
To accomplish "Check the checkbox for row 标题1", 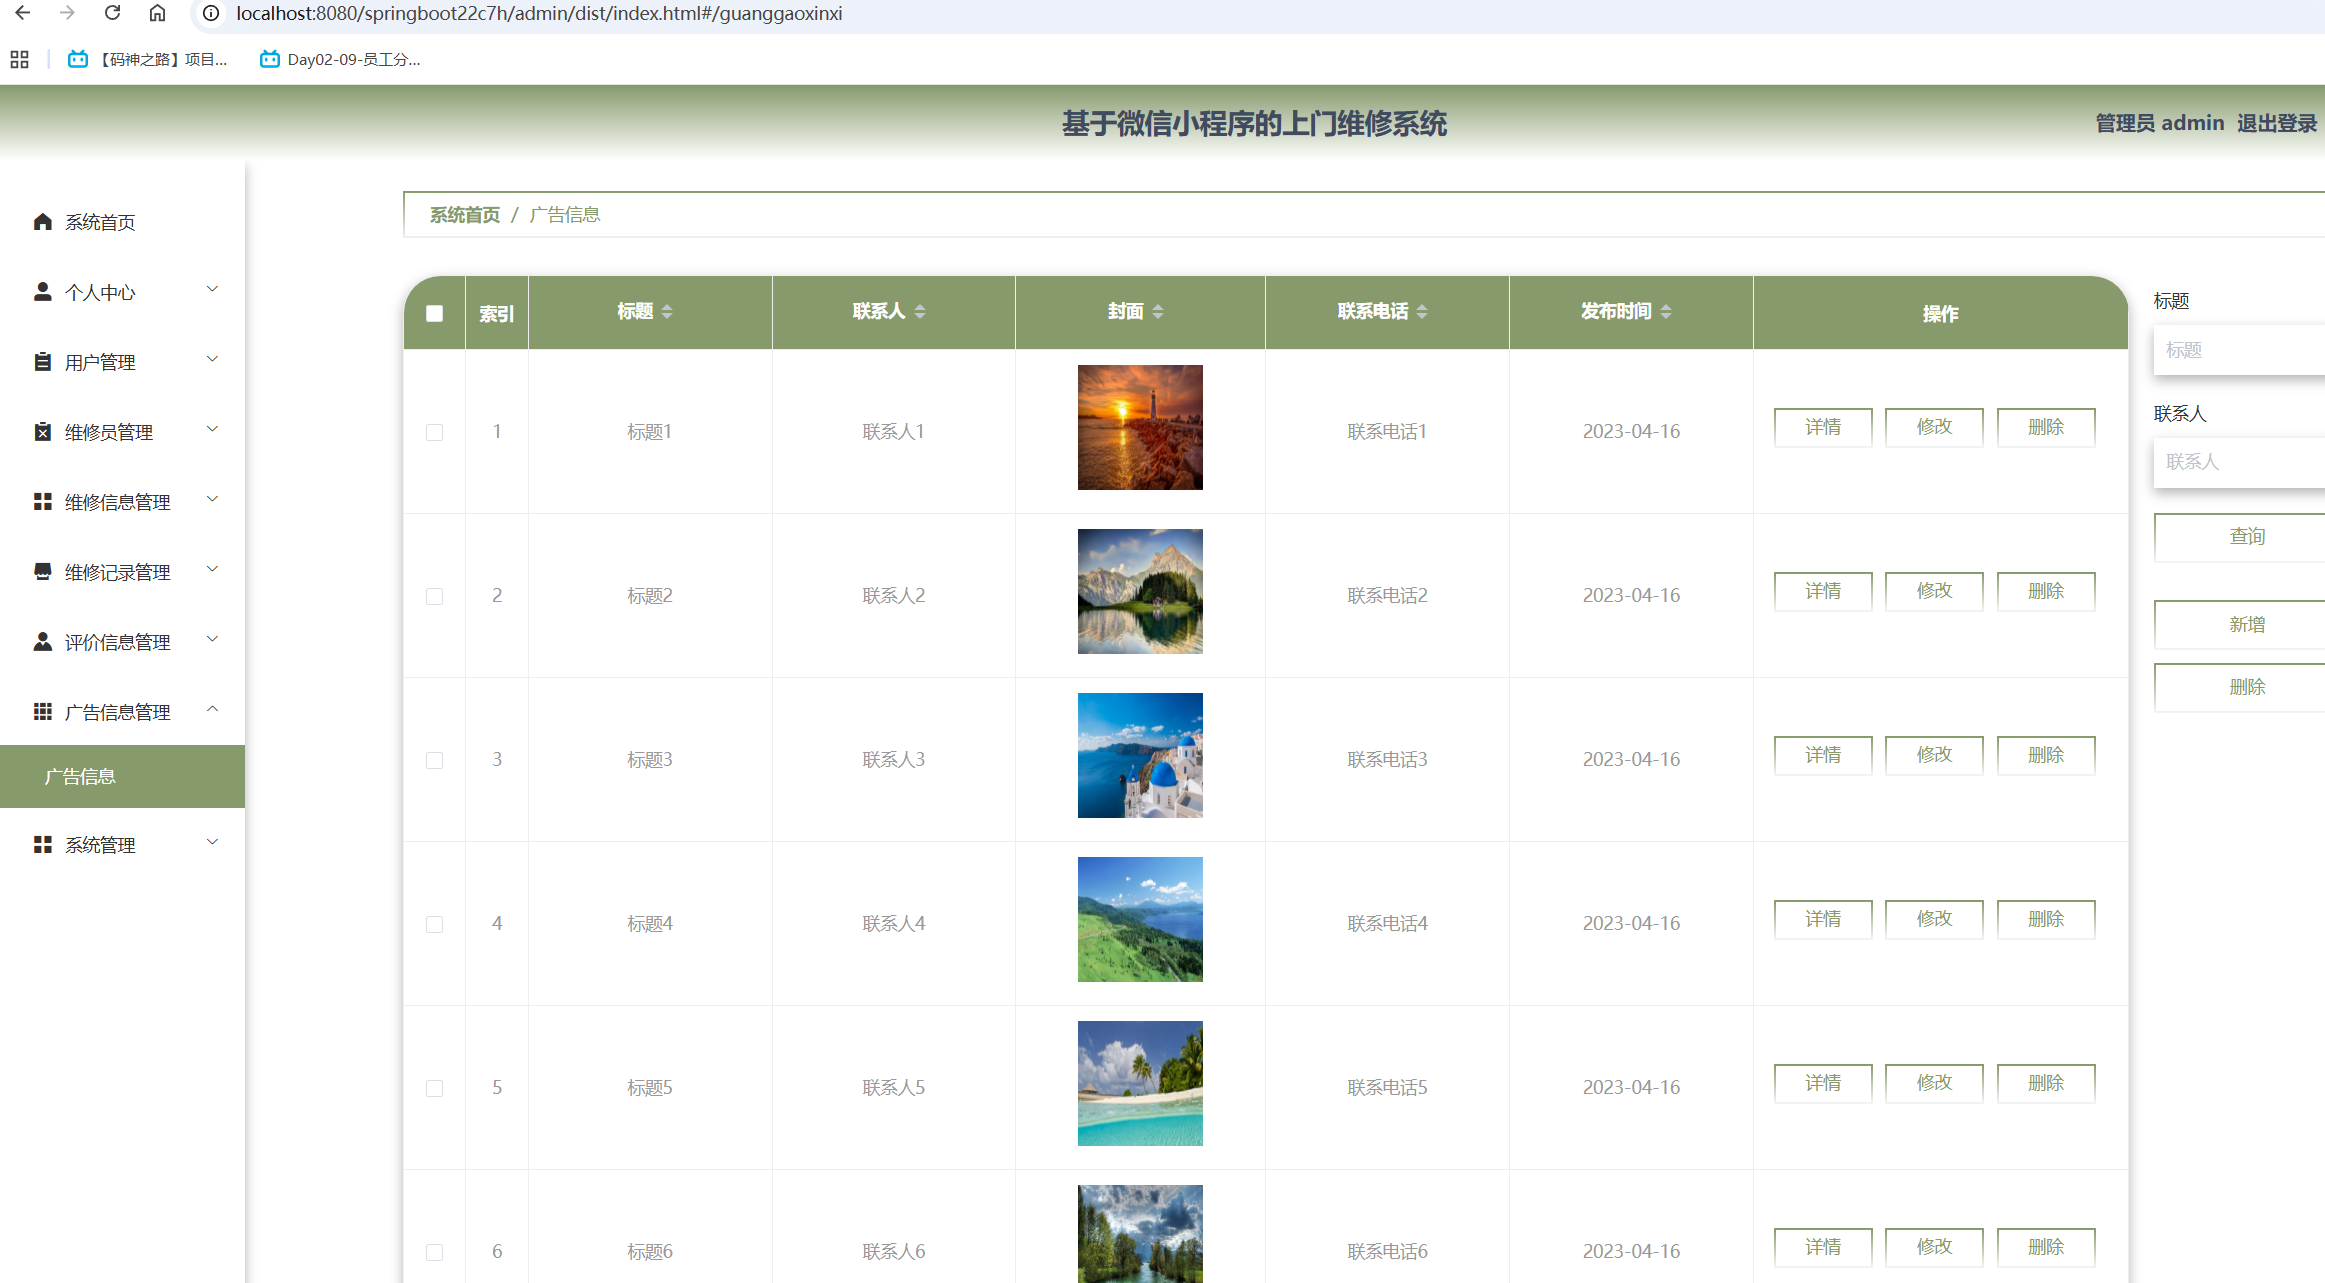I will (434, 432).
